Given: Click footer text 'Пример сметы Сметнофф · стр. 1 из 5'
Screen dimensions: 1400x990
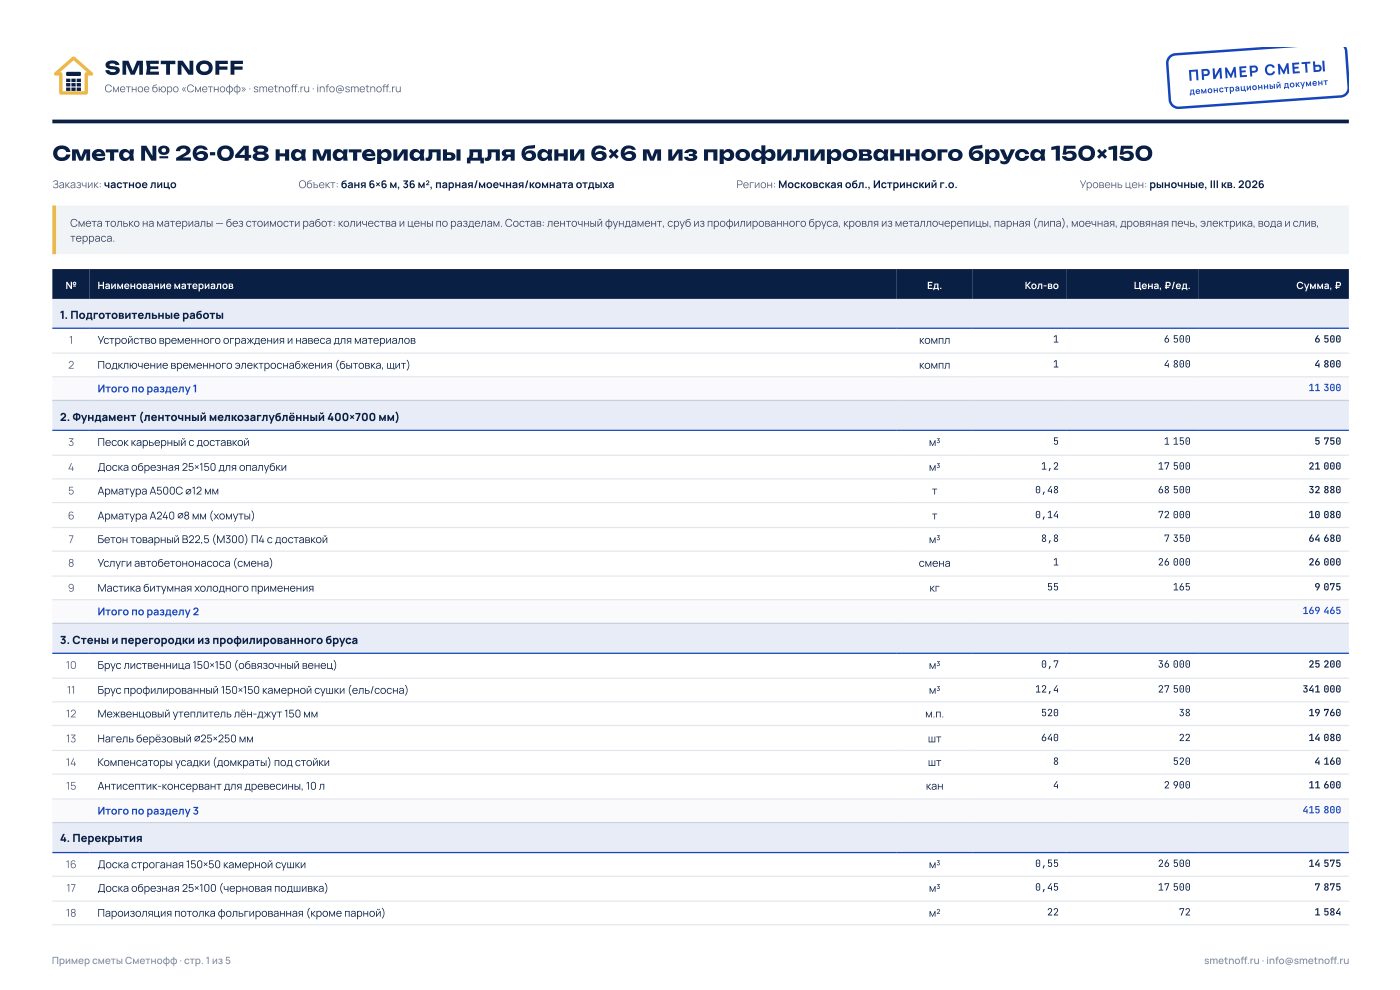Looking at the screenshot, I should tap(141, 961).
